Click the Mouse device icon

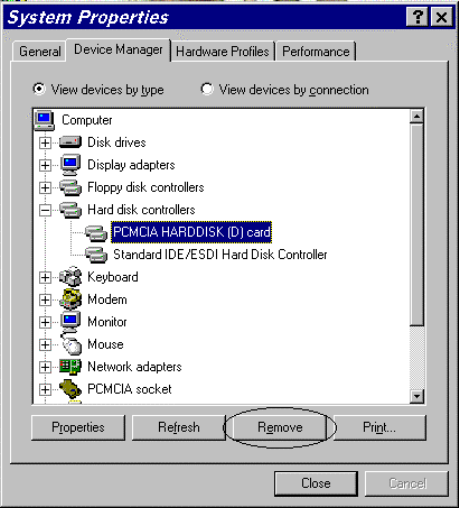(71, 344)
